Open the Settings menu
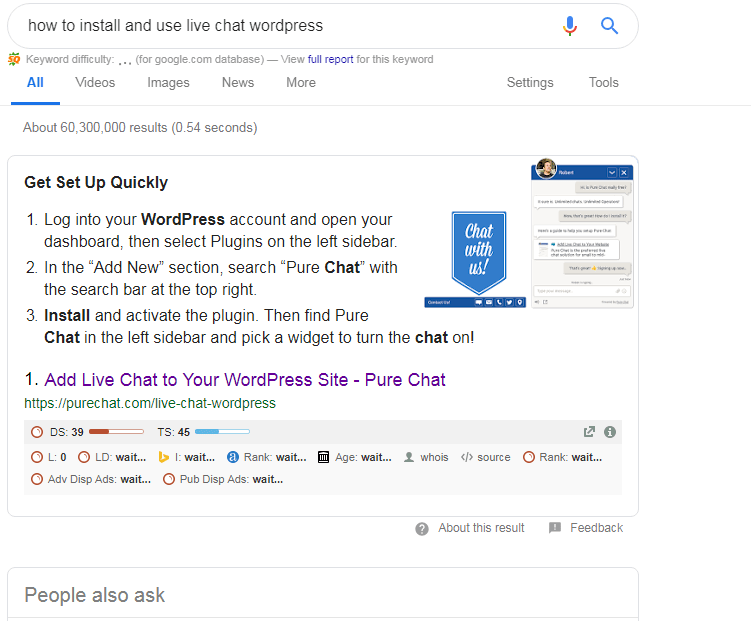Screen dimensions: 751x621 coord(530,83)
